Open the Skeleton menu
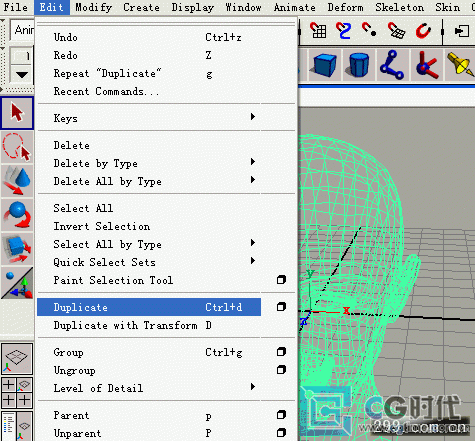Viewport: 475px width, 441px height. [x=400, y=7]
